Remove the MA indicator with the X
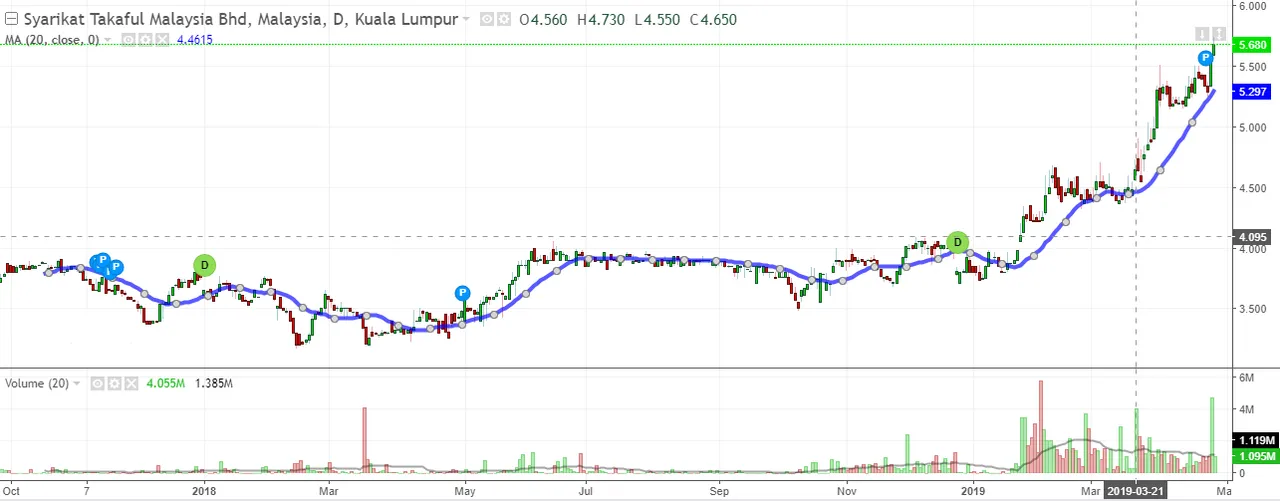The image size is (1280, 501). point(162,39)
